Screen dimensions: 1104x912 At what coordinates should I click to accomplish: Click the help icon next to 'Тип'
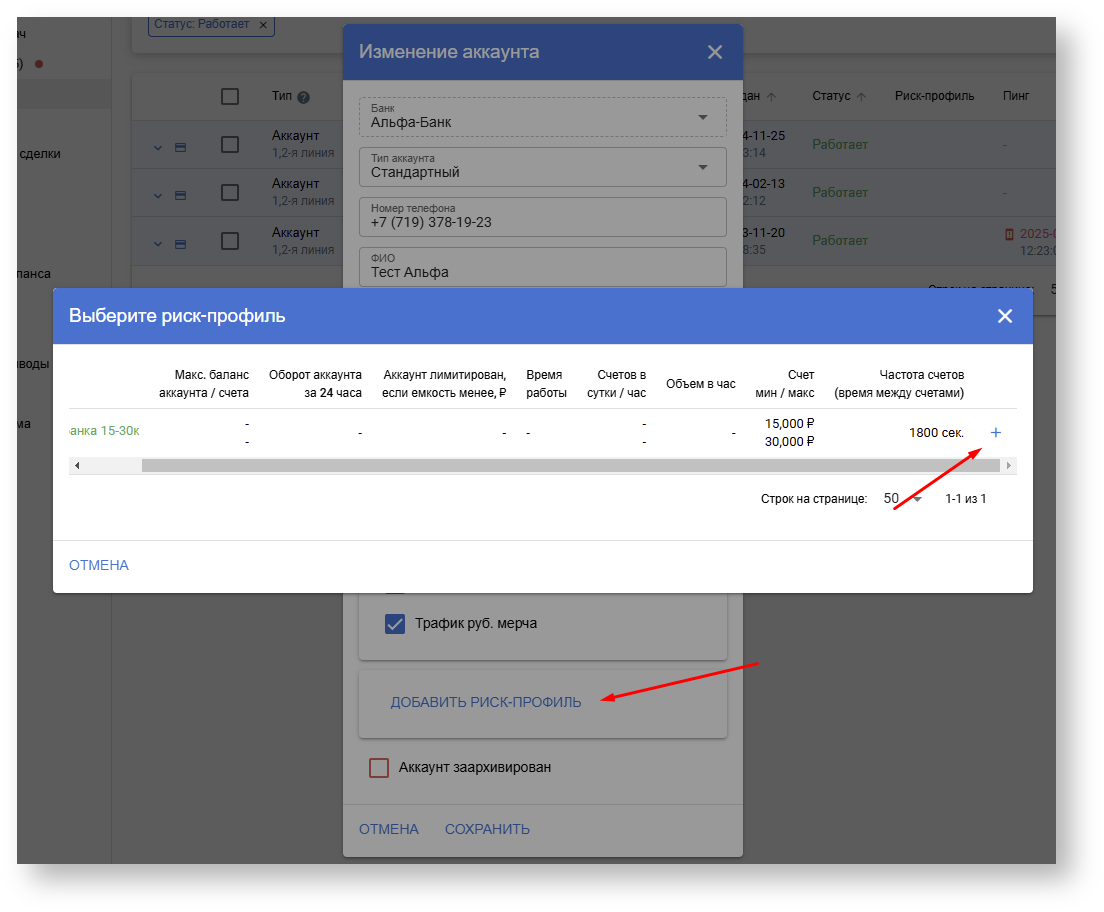[303, 97]
